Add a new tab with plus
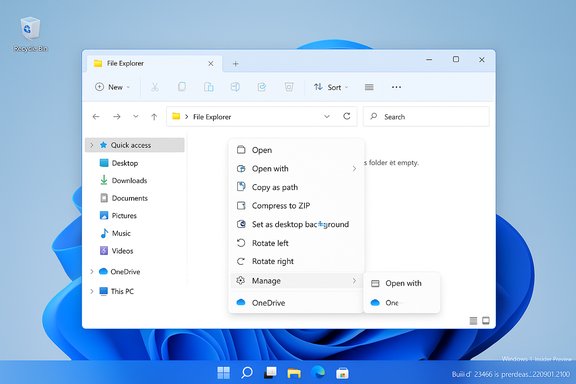The width and height of the screenshot is (576, 384). tap(235, 64)
